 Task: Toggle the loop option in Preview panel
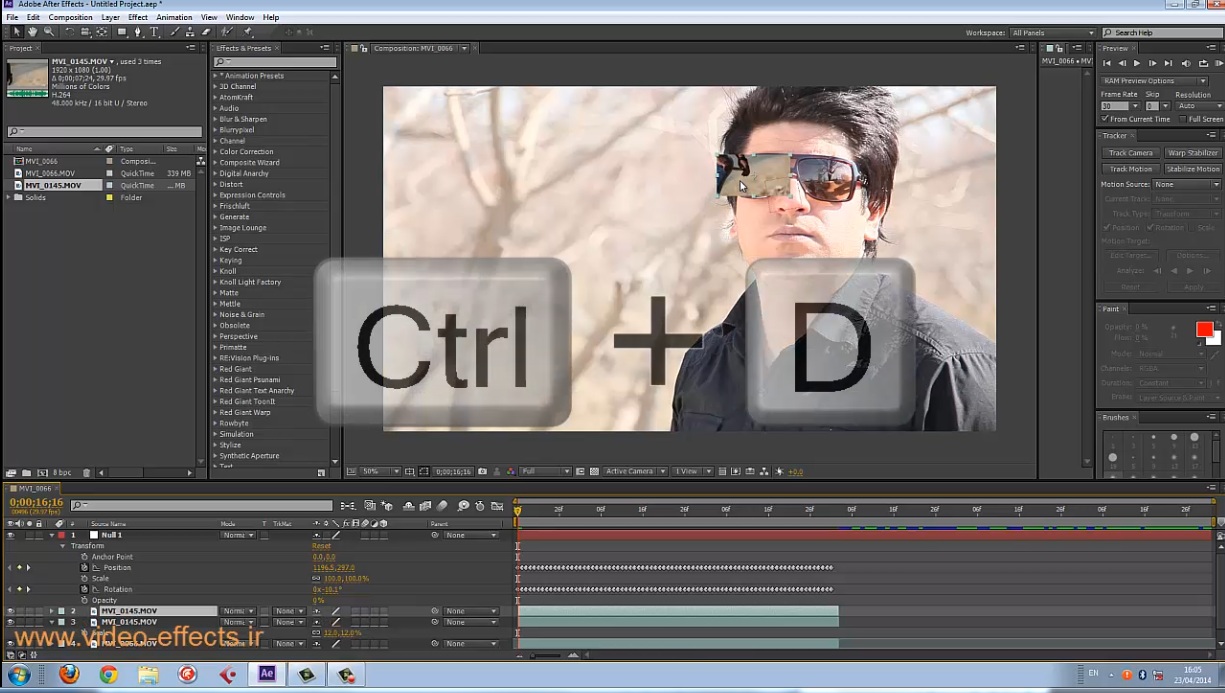point(1204,63)
